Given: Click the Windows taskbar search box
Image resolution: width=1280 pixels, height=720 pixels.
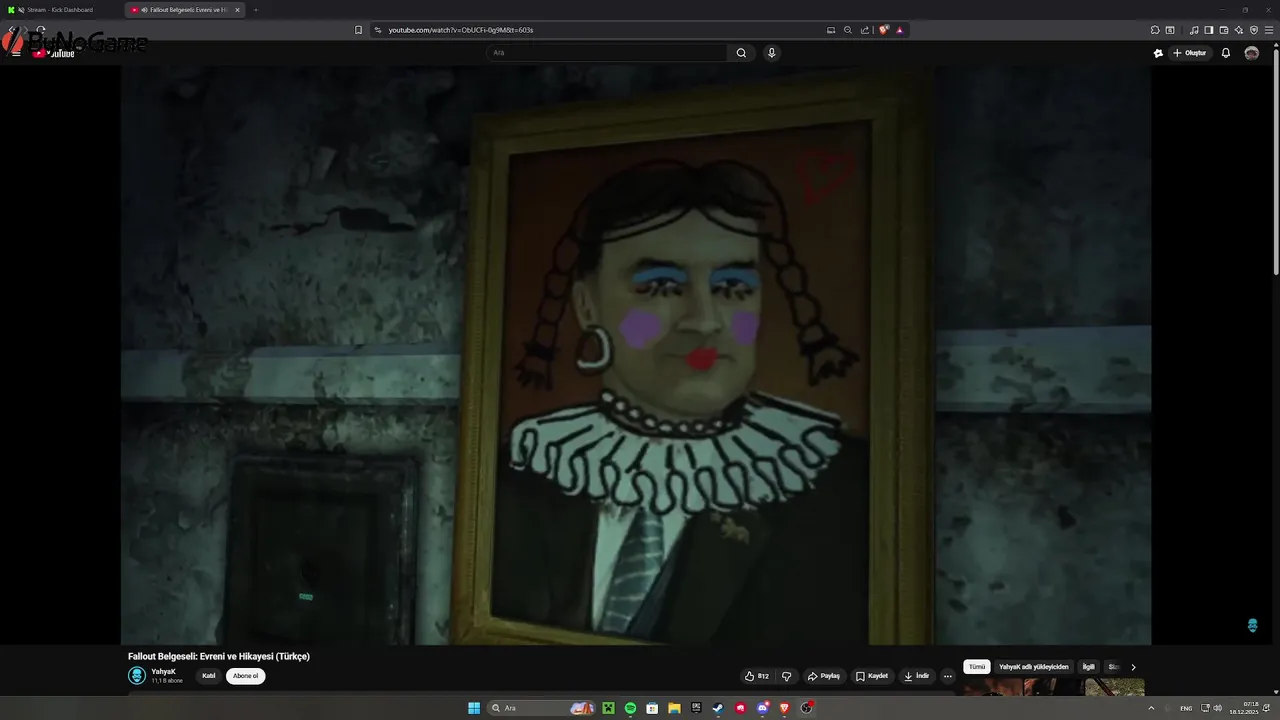Looking at the screenshot, I should (541, 708).
